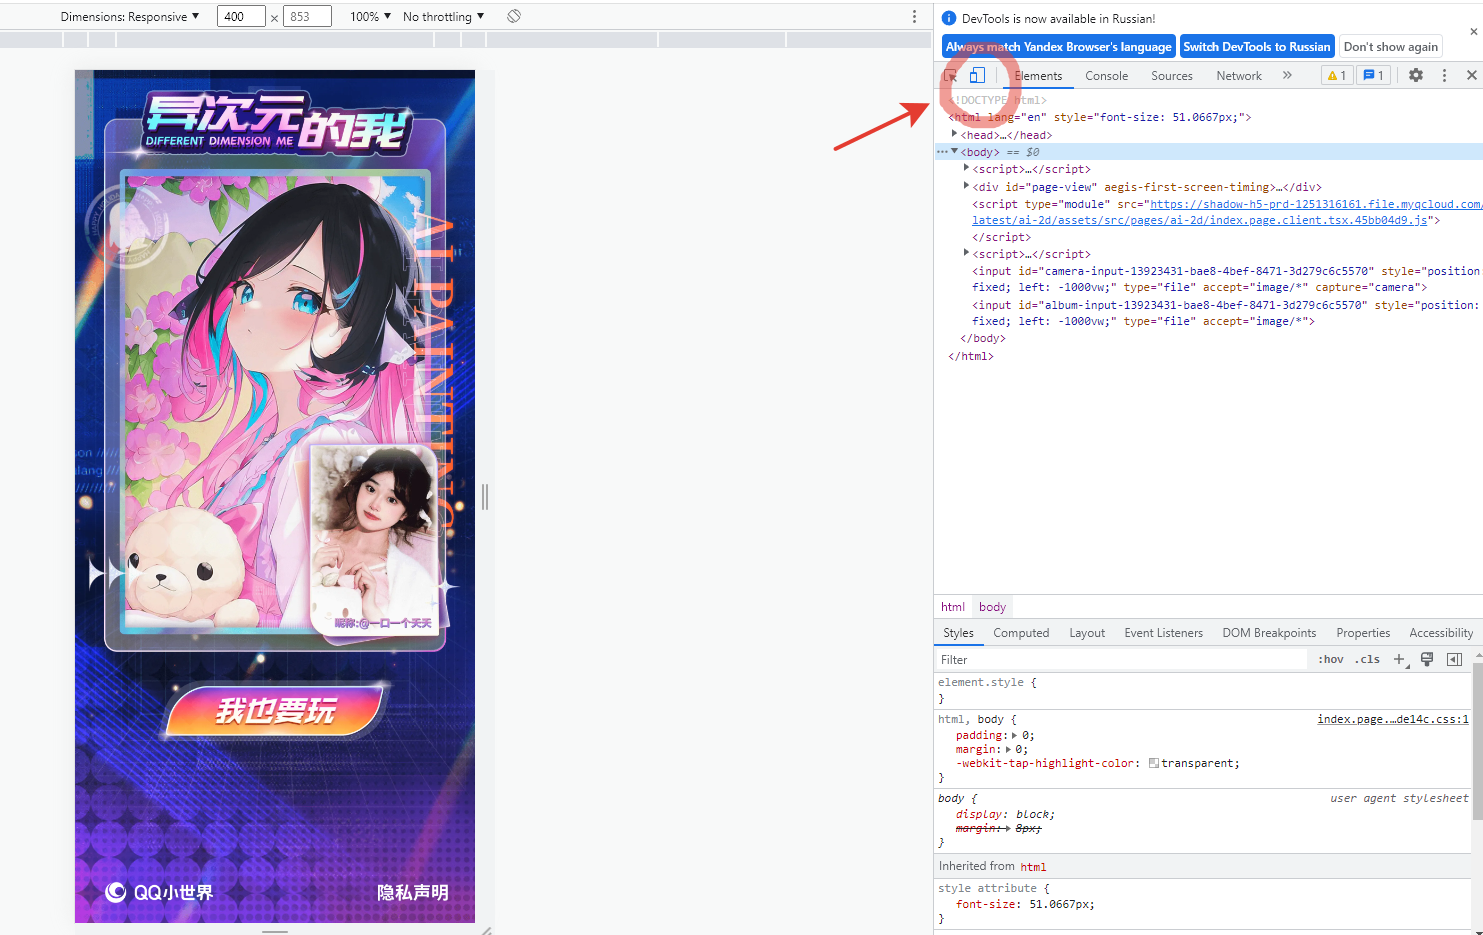Open the 隐私声明 privacy link

(412, 892)
